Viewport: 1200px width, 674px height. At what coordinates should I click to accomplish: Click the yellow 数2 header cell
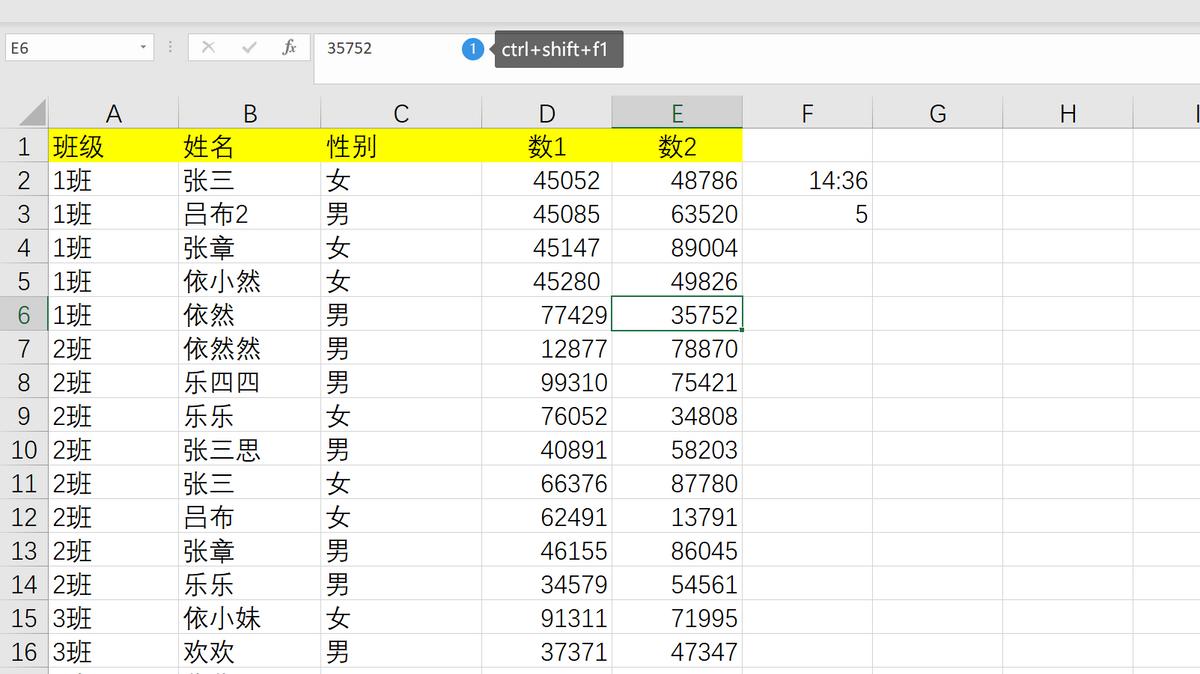[677, 146]
